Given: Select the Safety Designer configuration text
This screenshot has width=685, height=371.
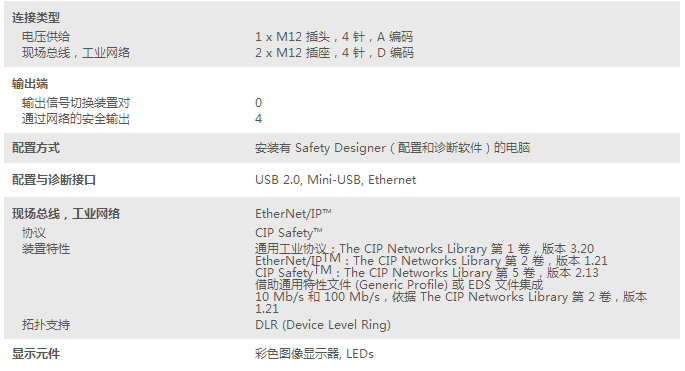Looking at the screenshot, I should click(x=392, y=148).
